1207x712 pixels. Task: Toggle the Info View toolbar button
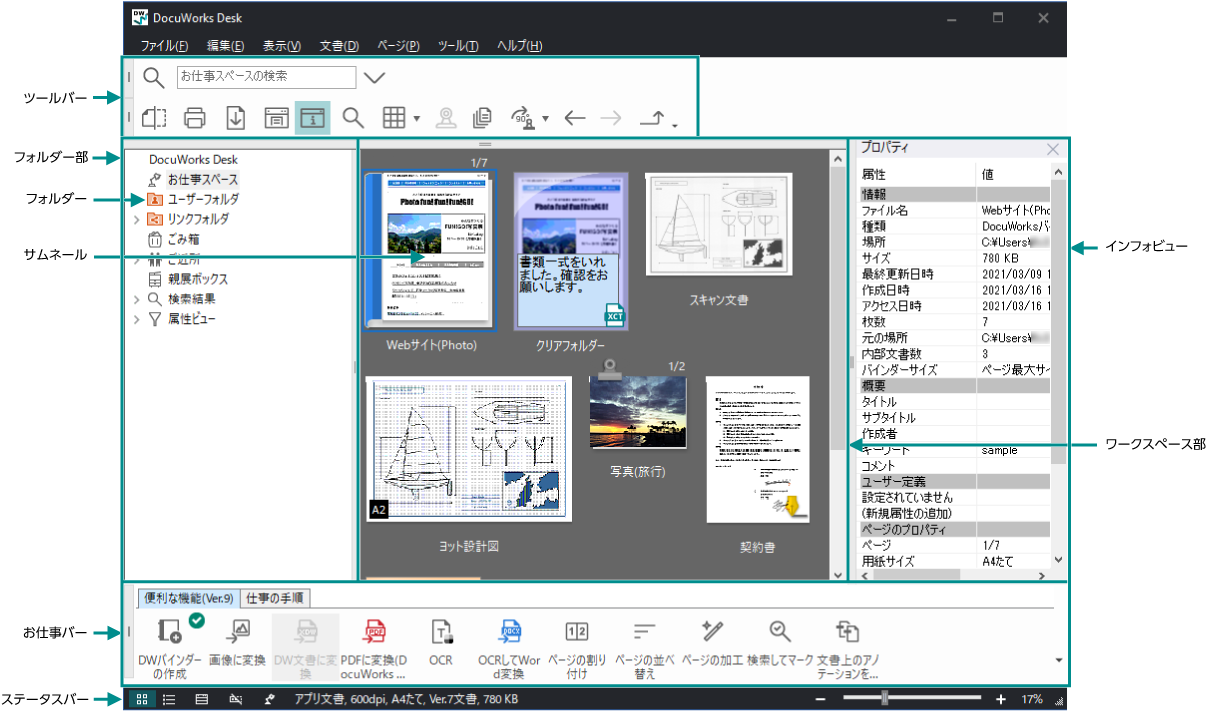pos(313,118)
